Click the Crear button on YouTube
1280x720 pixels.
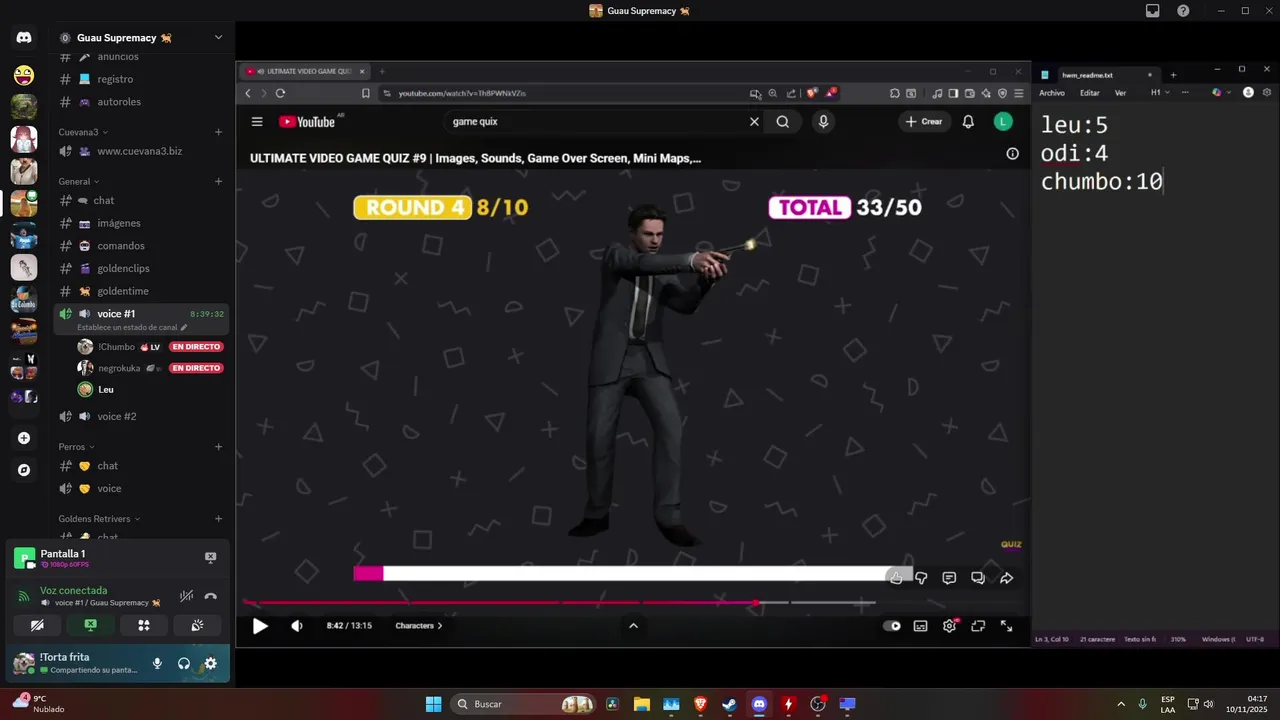coord(924,122)
